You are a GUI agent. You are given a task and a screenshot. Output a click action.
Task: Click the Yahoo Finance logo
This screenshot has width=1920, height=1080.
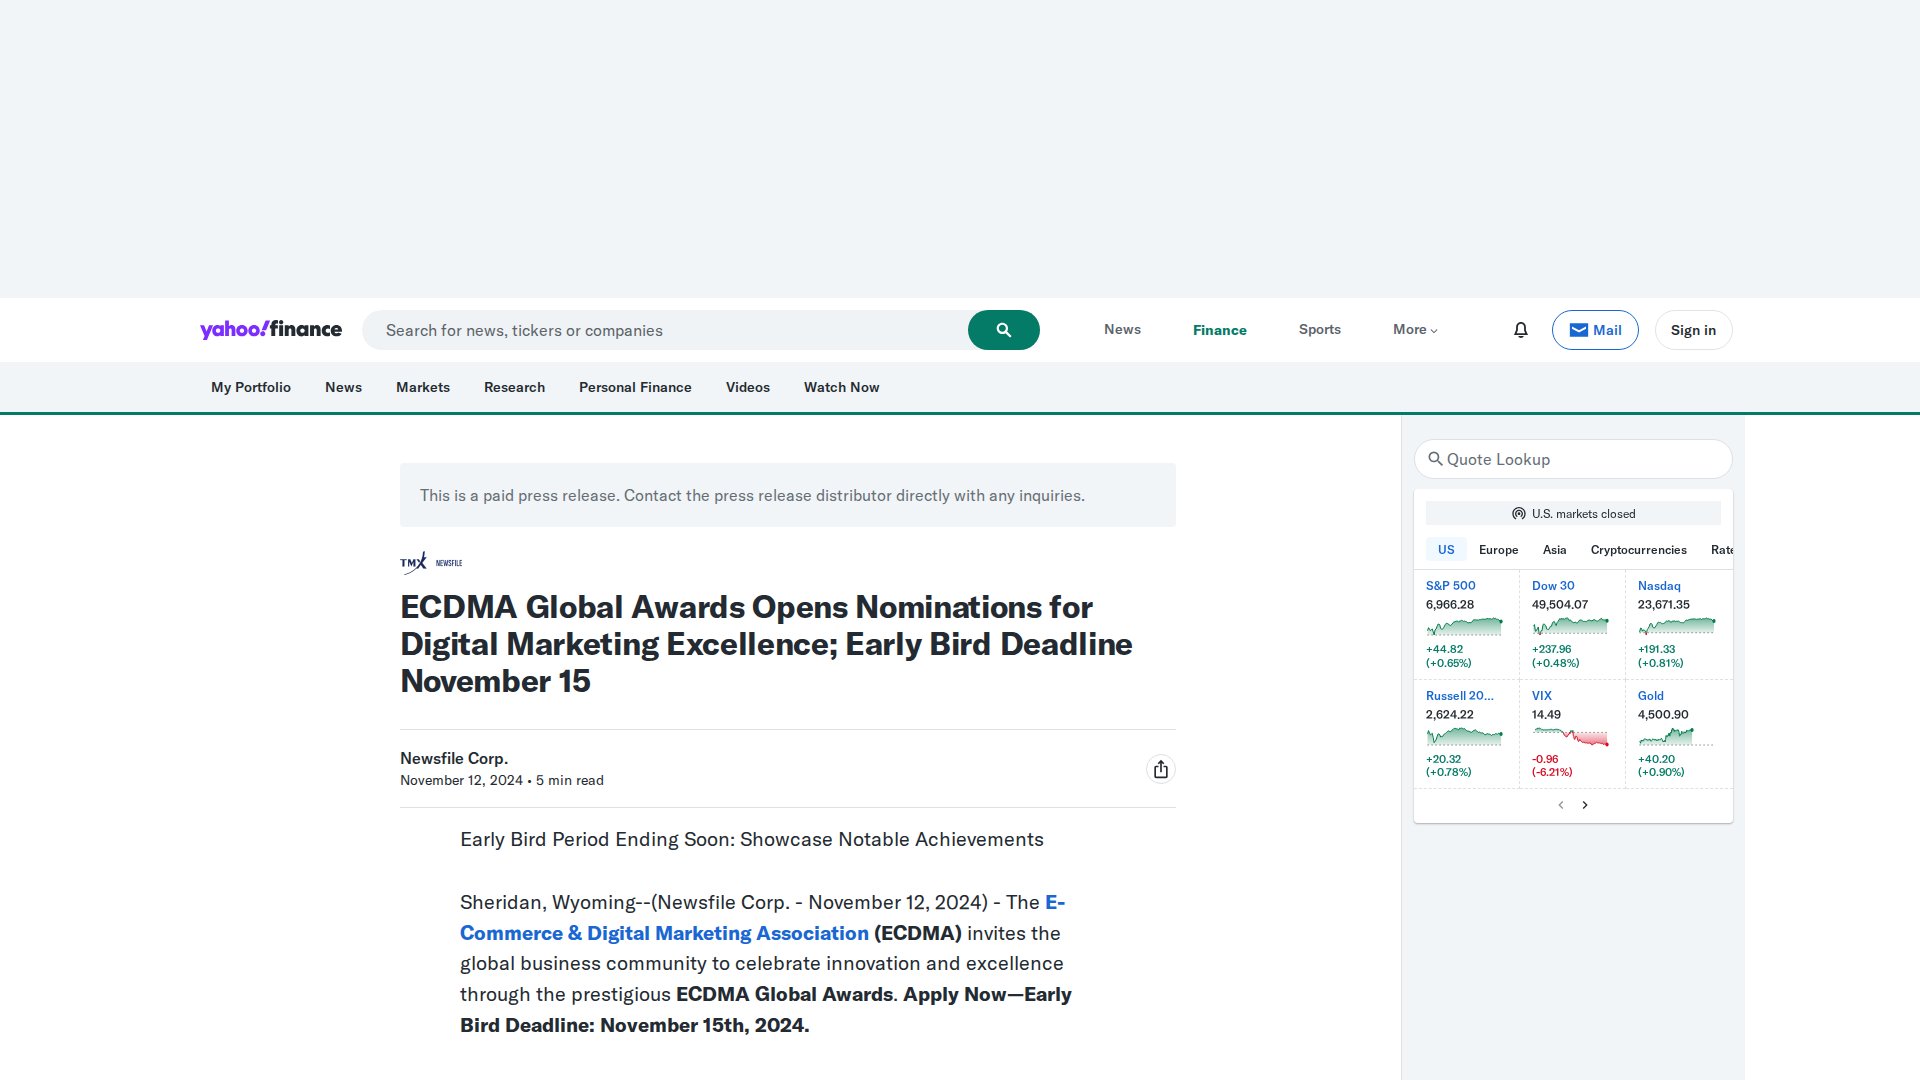pos(270,329)
